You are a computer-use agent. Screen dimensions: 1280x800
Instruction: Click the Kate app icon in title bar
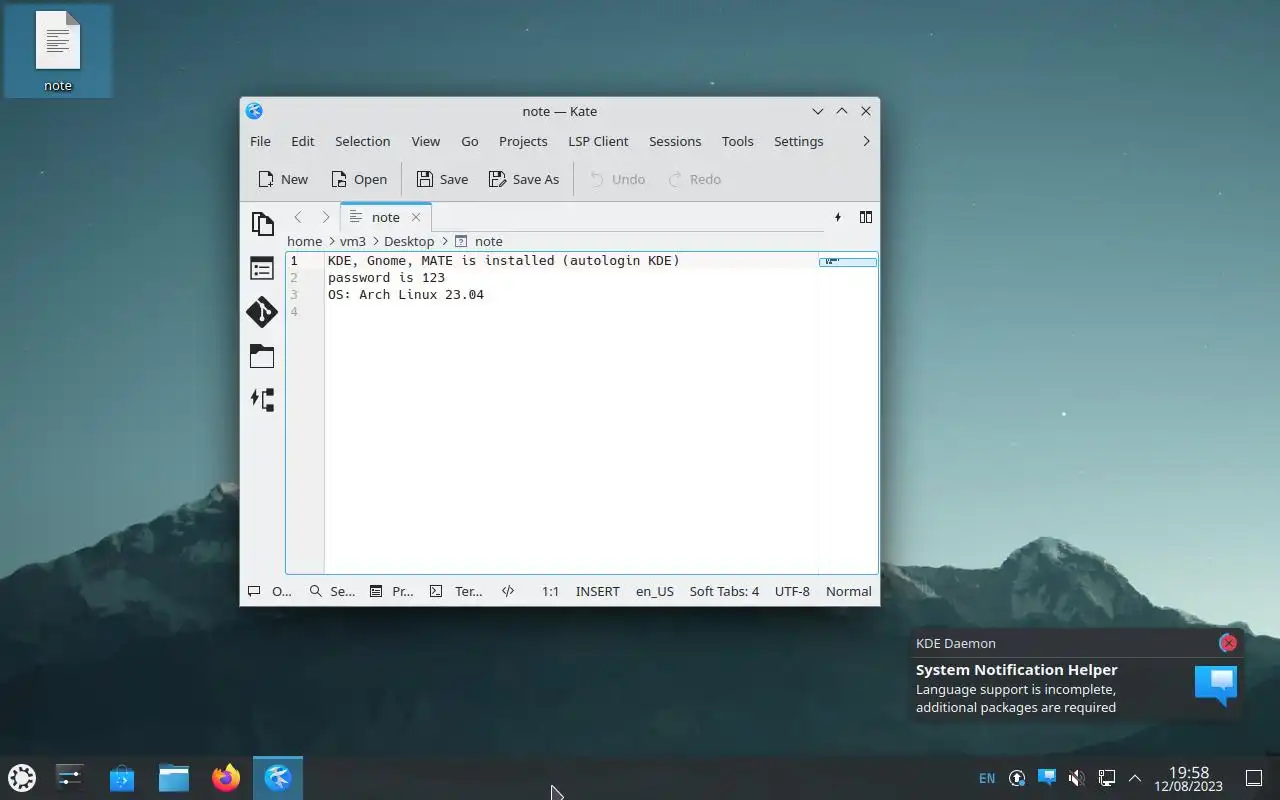(x=254, y=111)
